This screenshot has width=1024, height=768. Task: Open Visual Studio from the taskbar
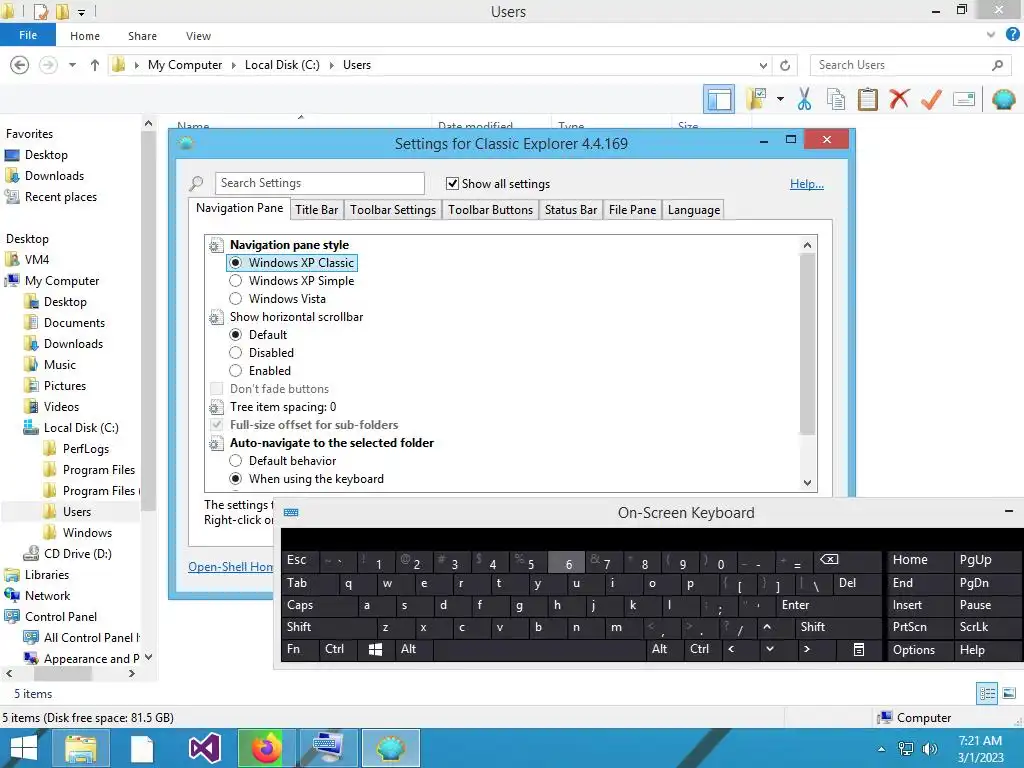(x=204, y=748)
